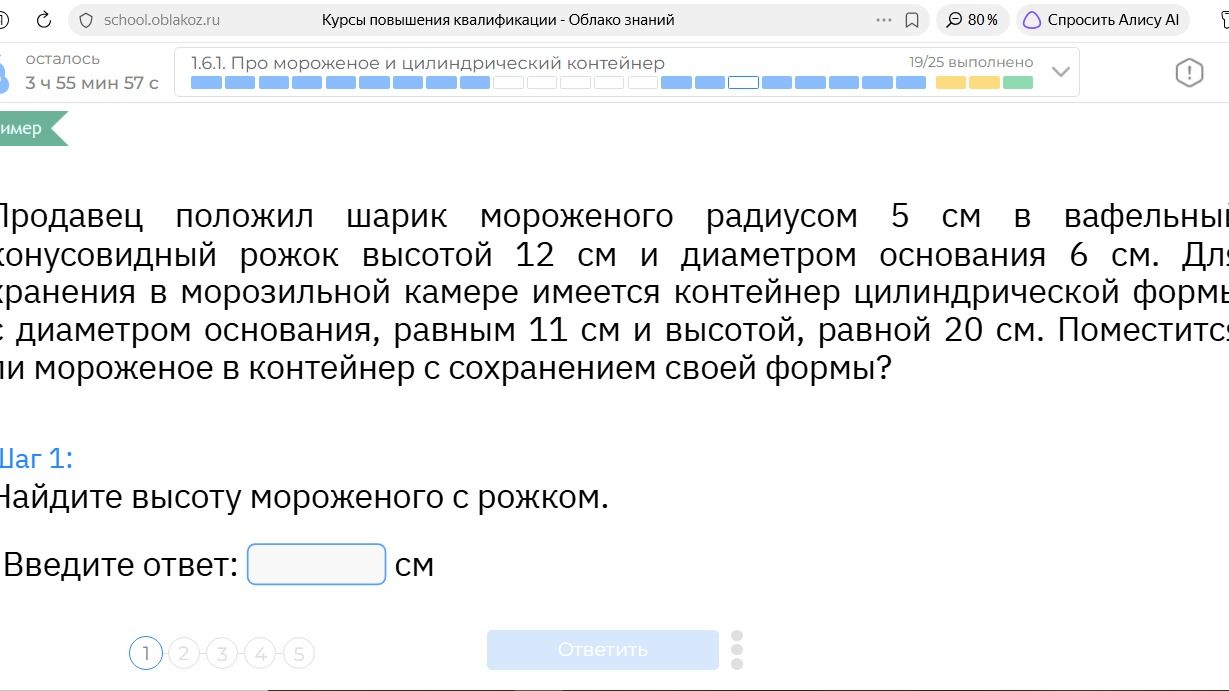The image size is (1229, 691).
Task: Click the remaining time '3 ч 55 мин 57 с'
Action: pyautogui.click(x=92, y=83)
